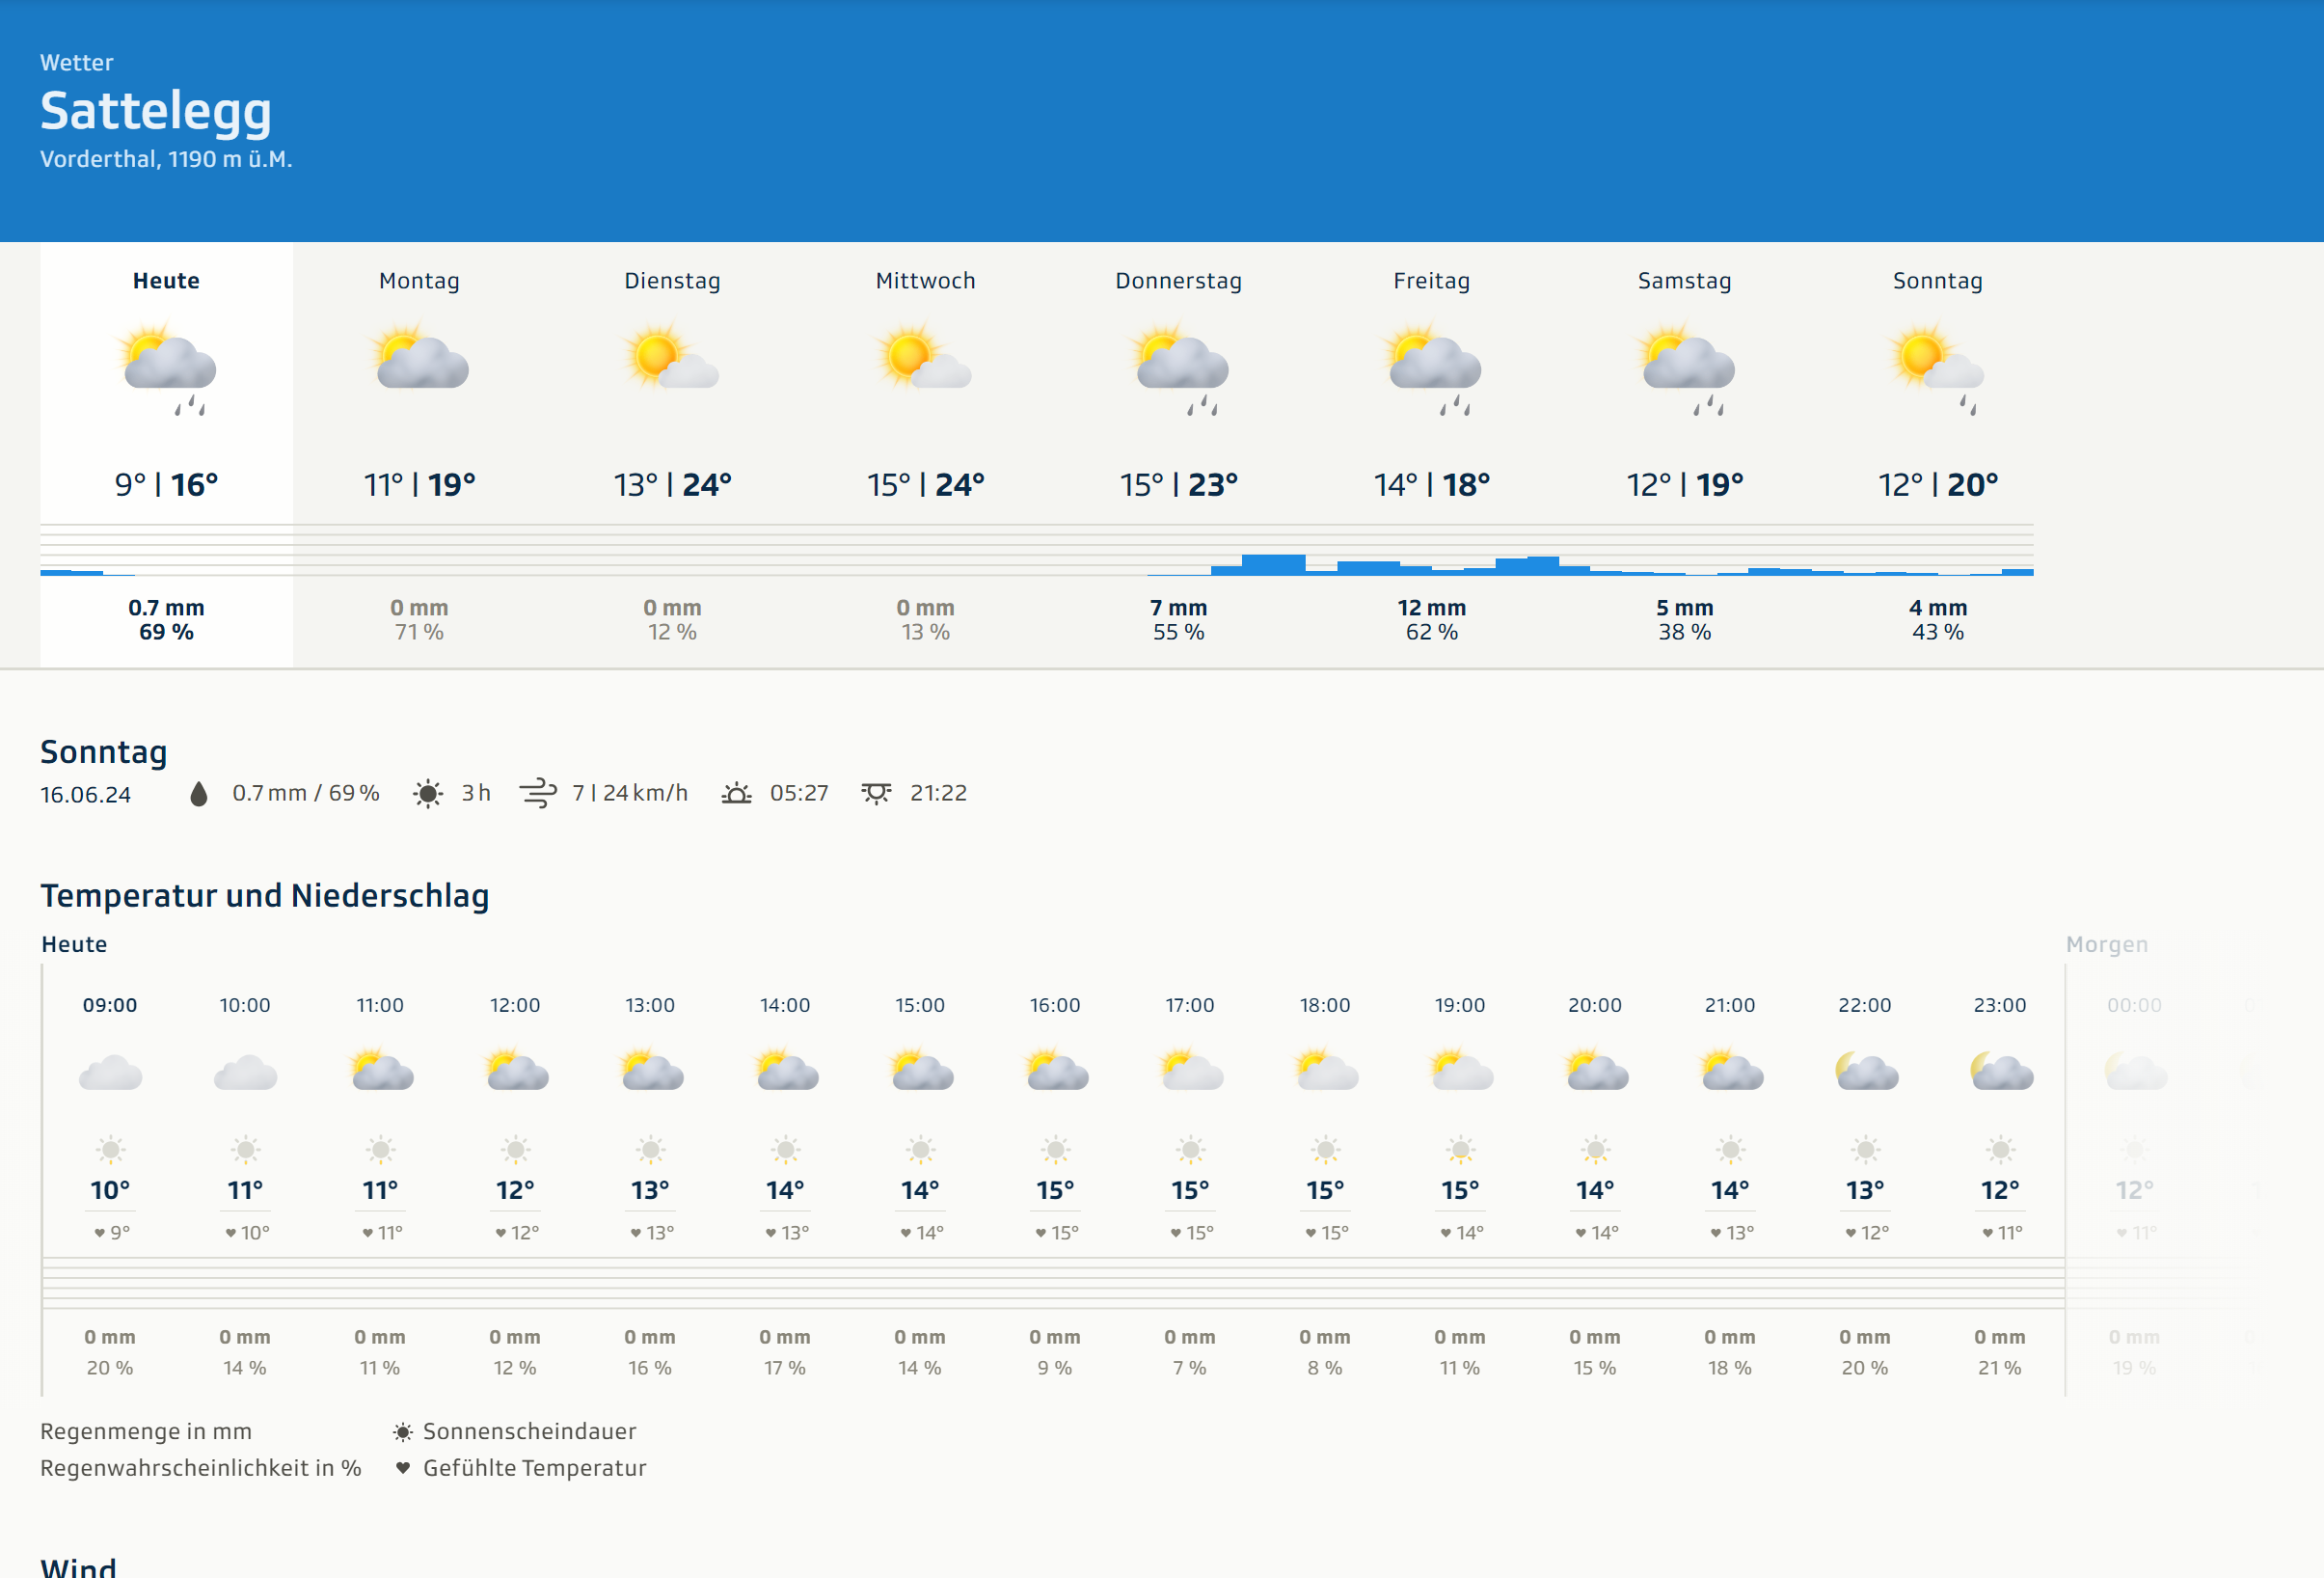Image resolution: width=2324 pixels, height=1578 pixels.
Task: Click the wind speed icon
Action: pos(538,794)
